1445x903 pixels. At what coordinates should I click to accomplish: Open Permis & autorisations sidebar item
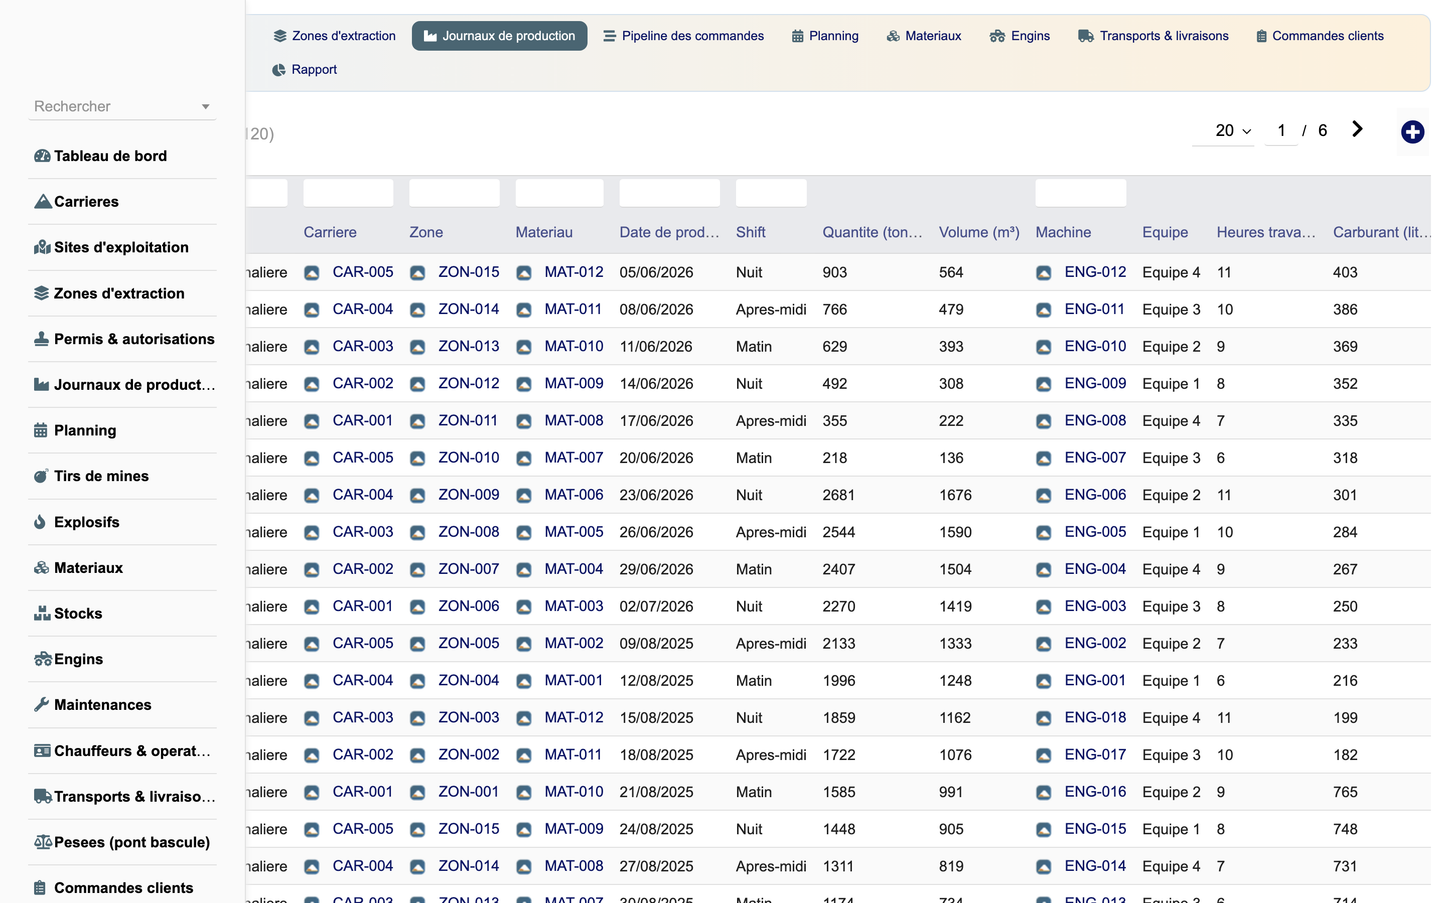click(122, 340)
